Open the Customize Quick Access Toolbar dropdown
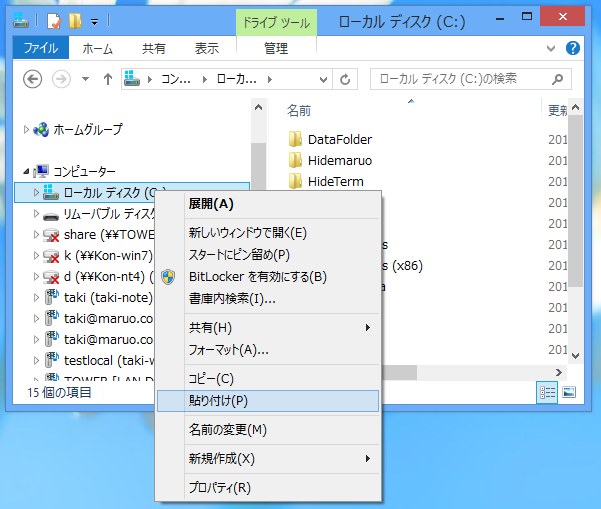 (94, 22)
